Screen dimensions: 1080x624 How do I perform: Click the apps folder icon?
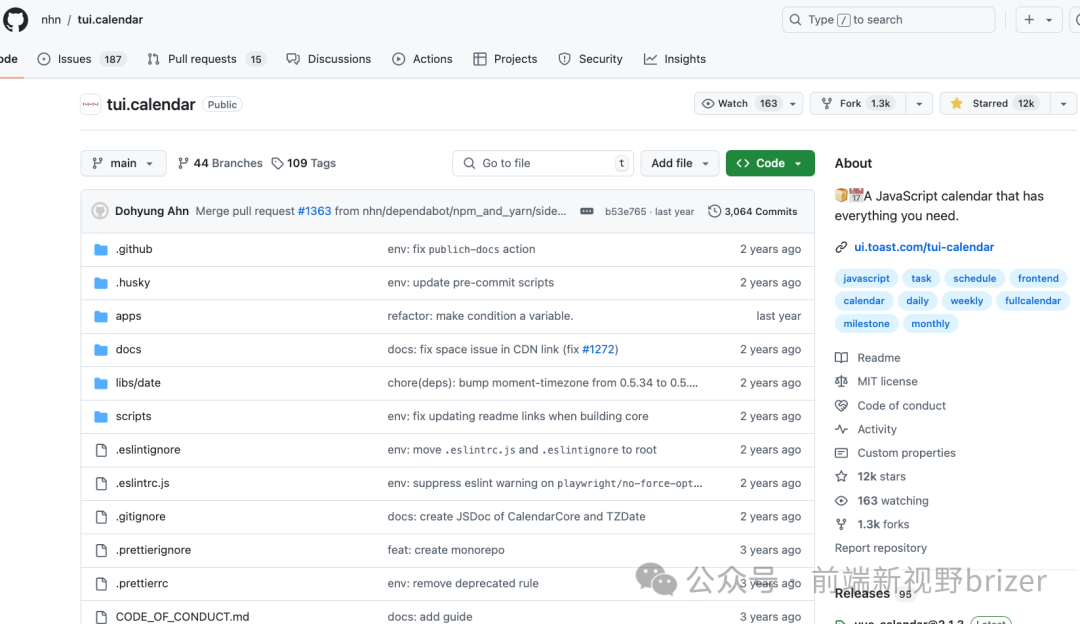point(101,316)
